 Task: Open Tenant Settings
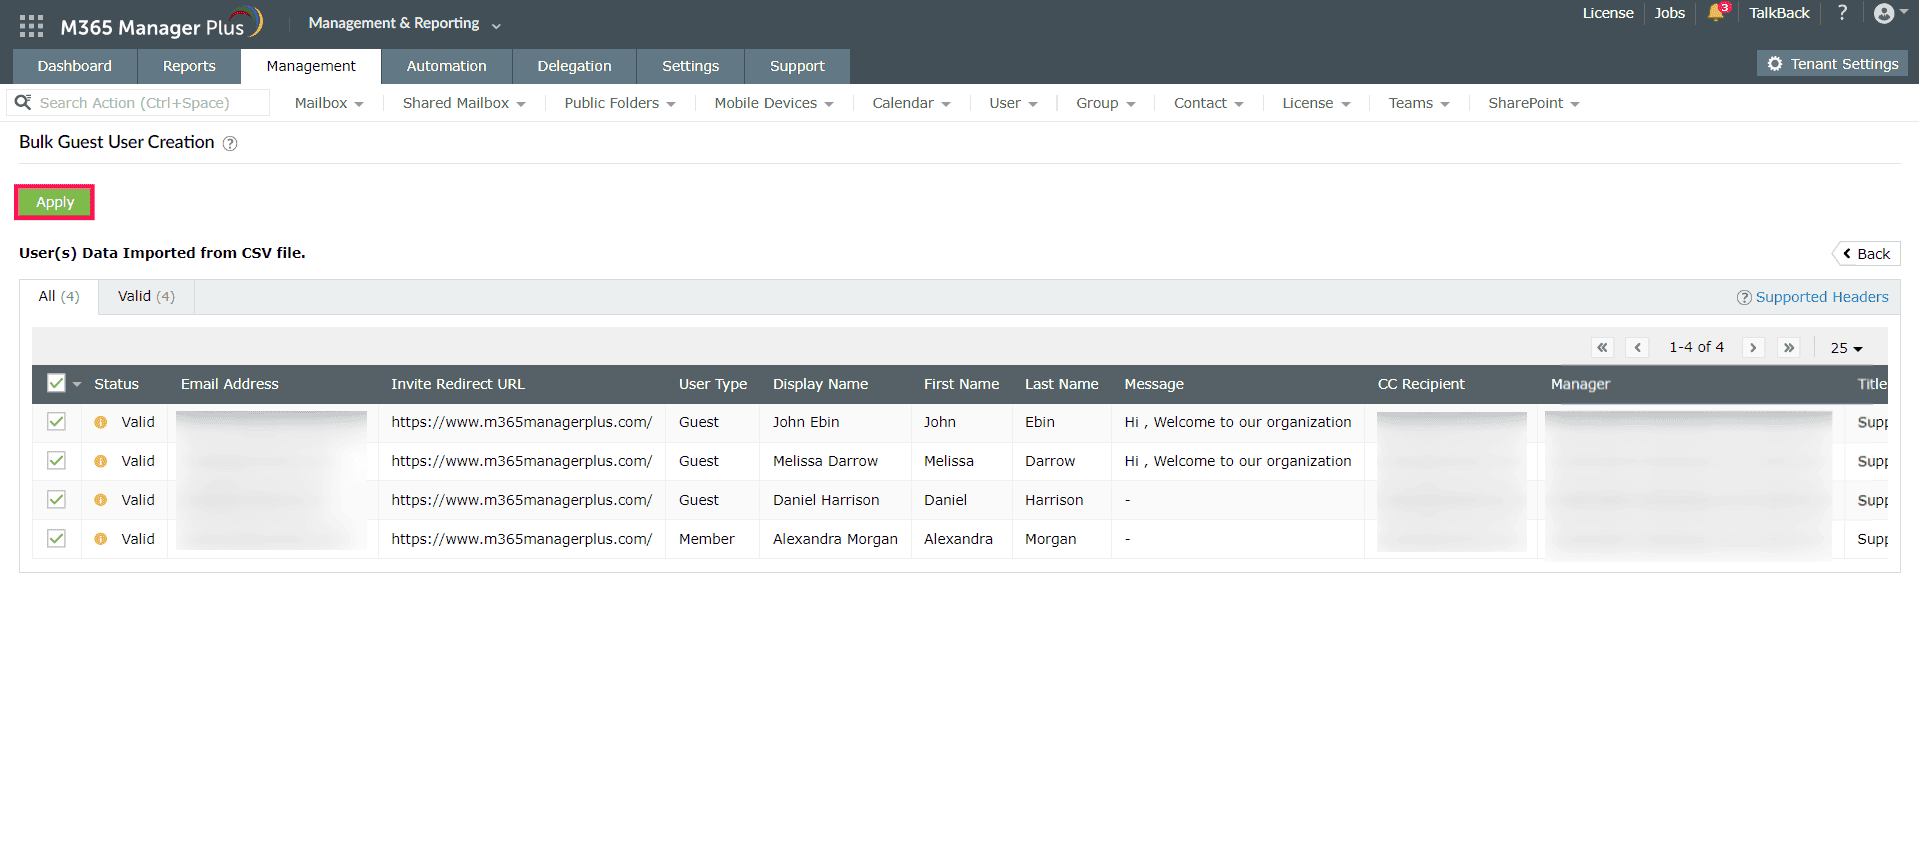(x=1832, y=64)
